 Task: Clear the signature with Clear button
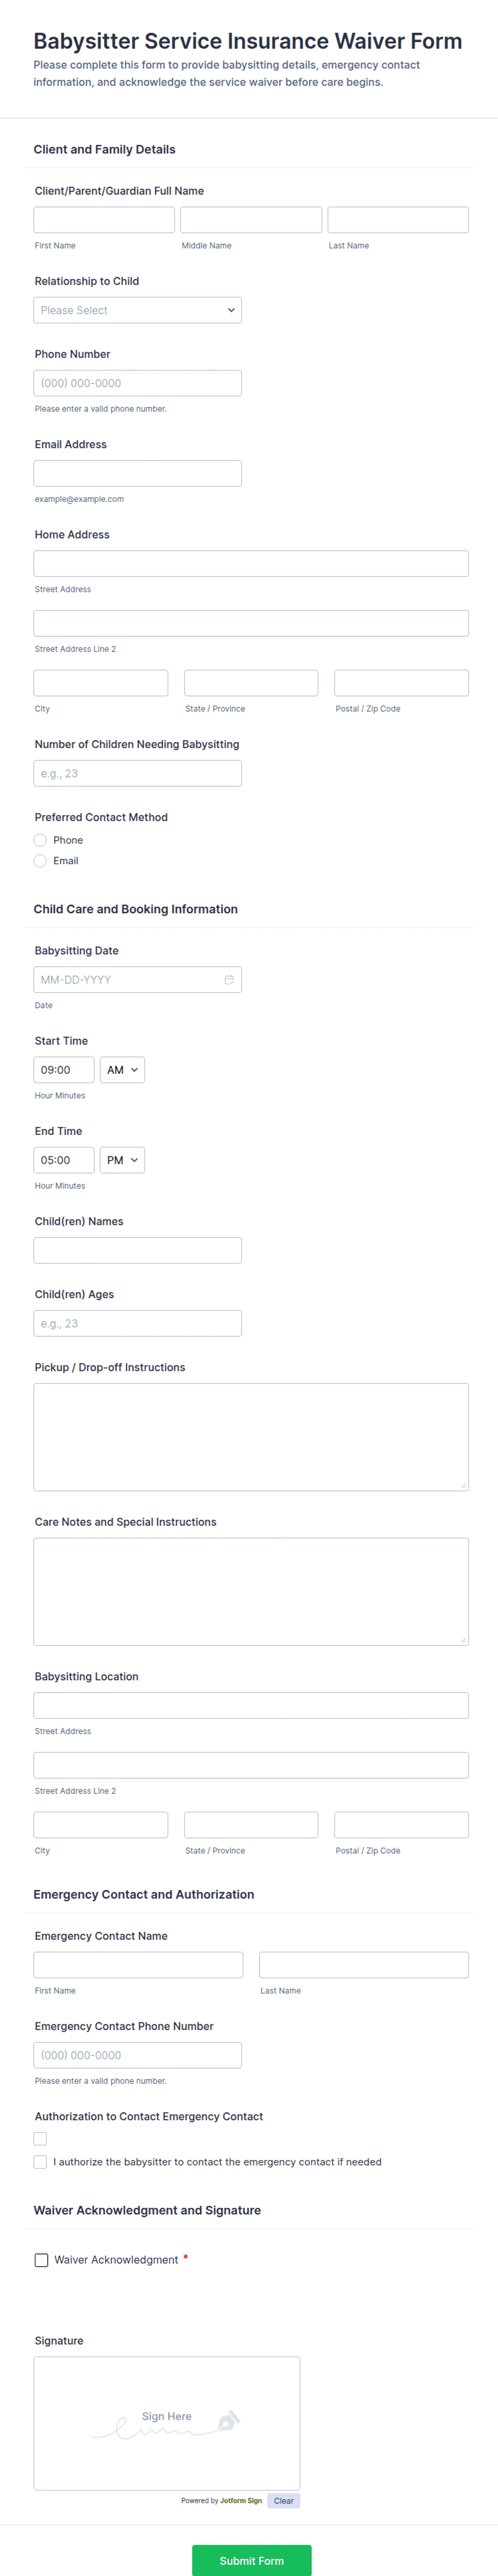pos(283,2500)
